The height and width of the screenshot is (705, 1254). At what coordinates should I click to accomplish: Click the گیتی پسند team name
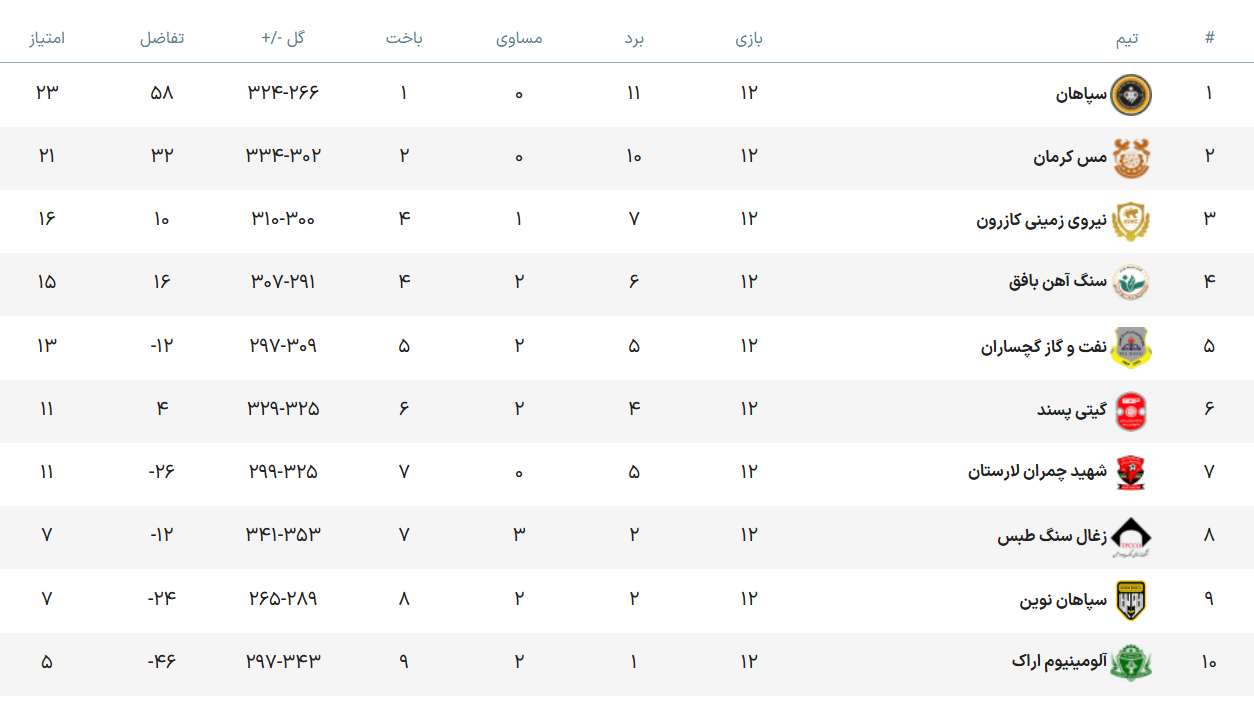(x=1072, y=410)
